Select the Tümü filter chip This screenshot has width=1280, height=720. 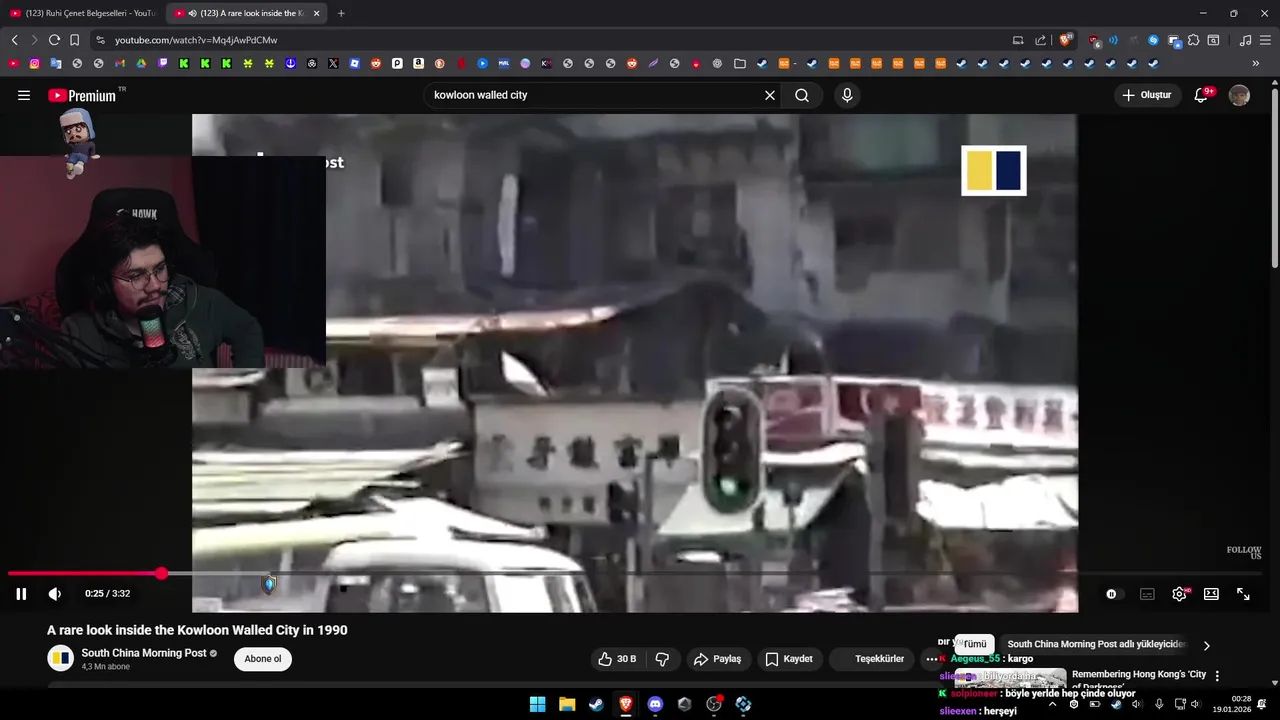click(975, 645)
